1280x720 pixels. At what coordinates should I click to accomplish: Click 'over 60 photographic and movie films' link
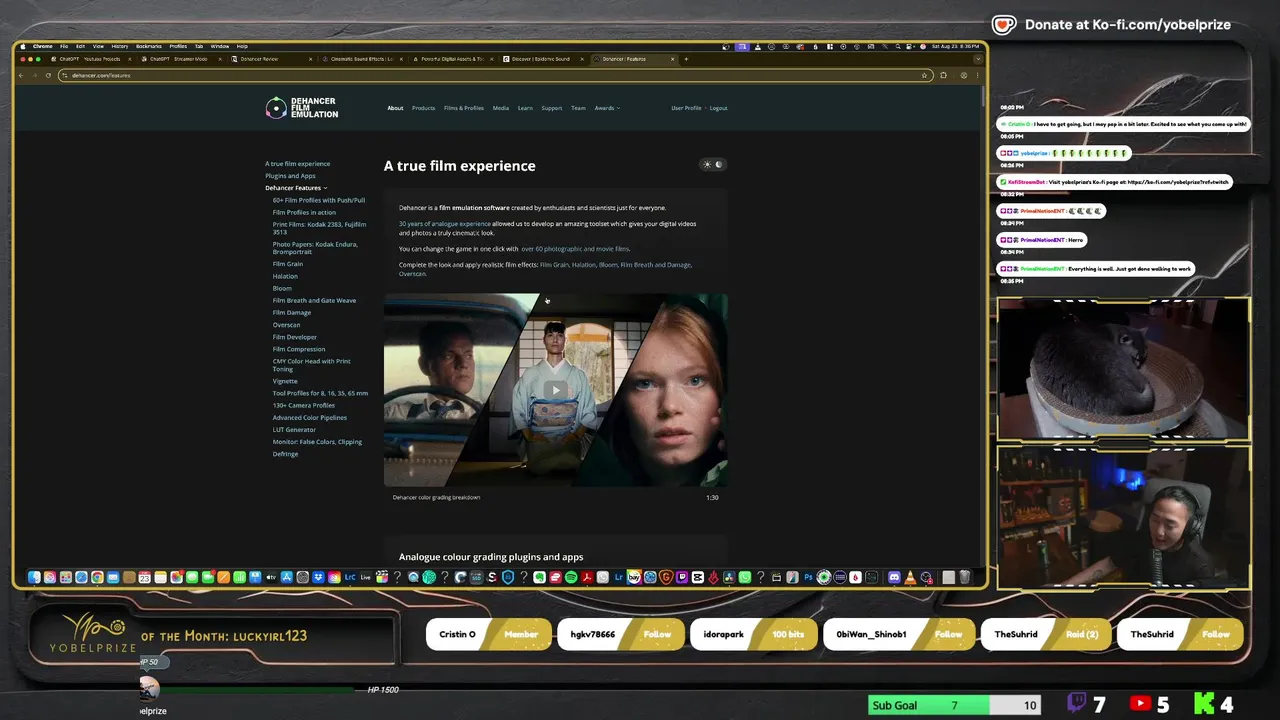point(575,249)
